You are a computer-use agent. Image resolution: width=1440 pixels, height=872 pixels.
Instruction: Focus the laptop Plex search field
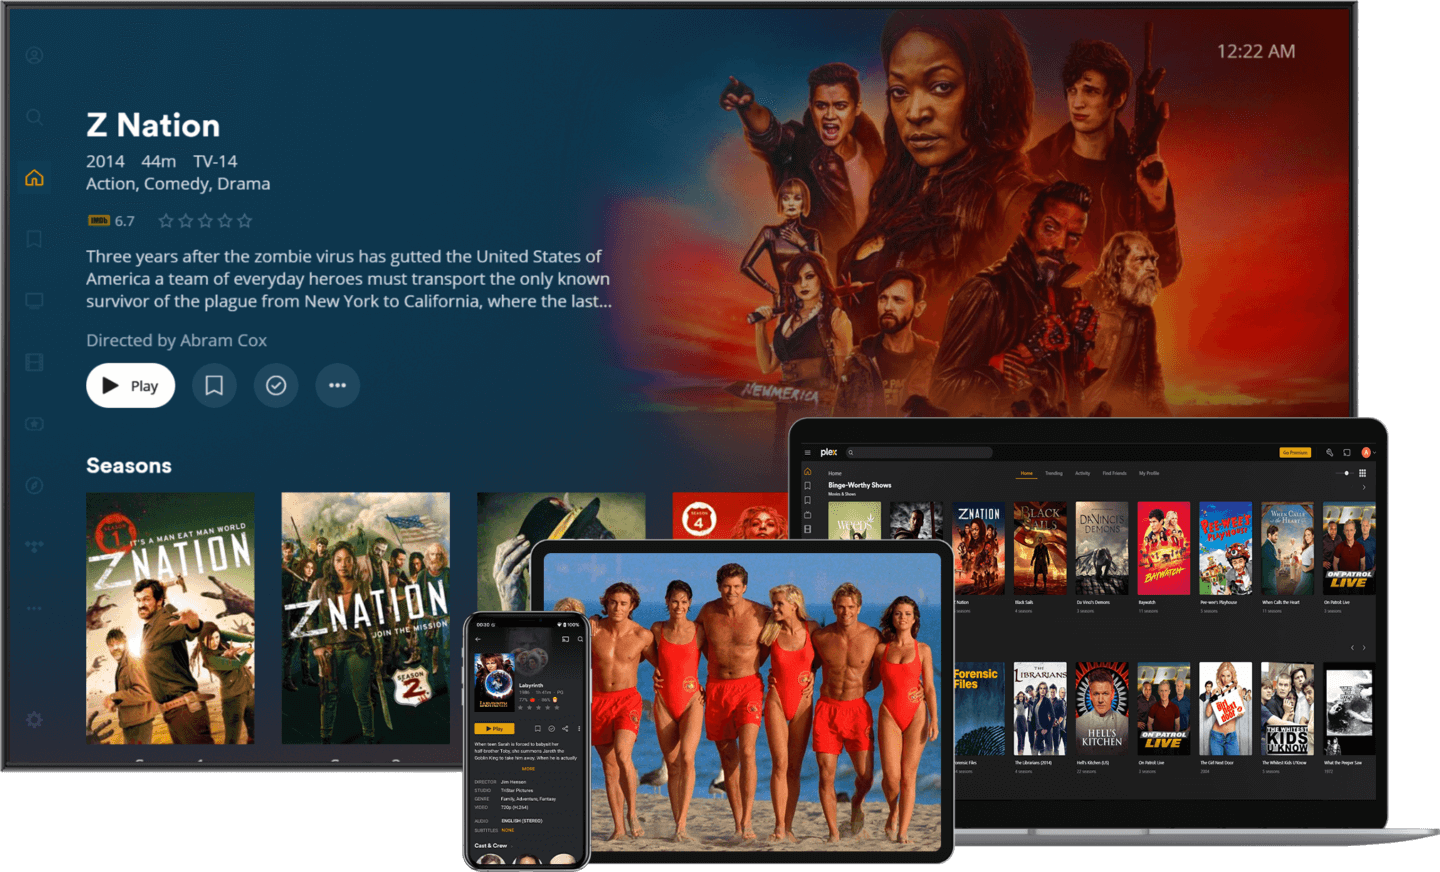tap(919, 452)
